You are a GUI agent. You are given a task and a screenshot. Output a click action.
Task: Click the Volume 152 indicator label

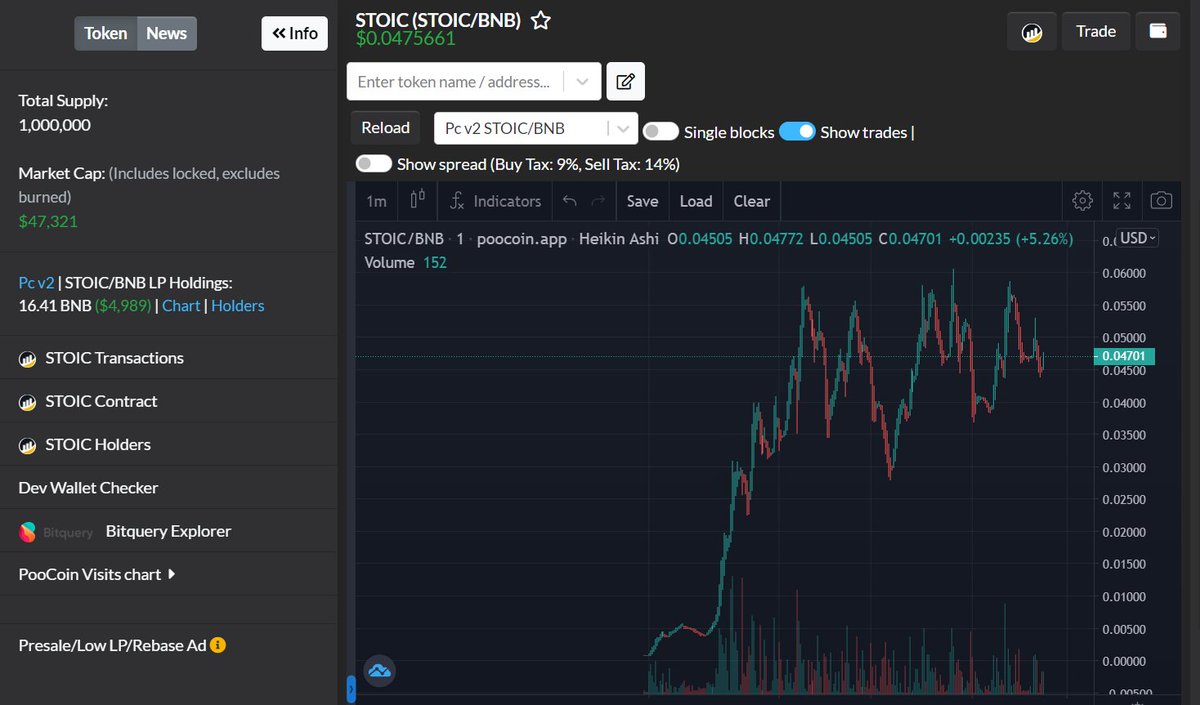[x=405, y=263]
